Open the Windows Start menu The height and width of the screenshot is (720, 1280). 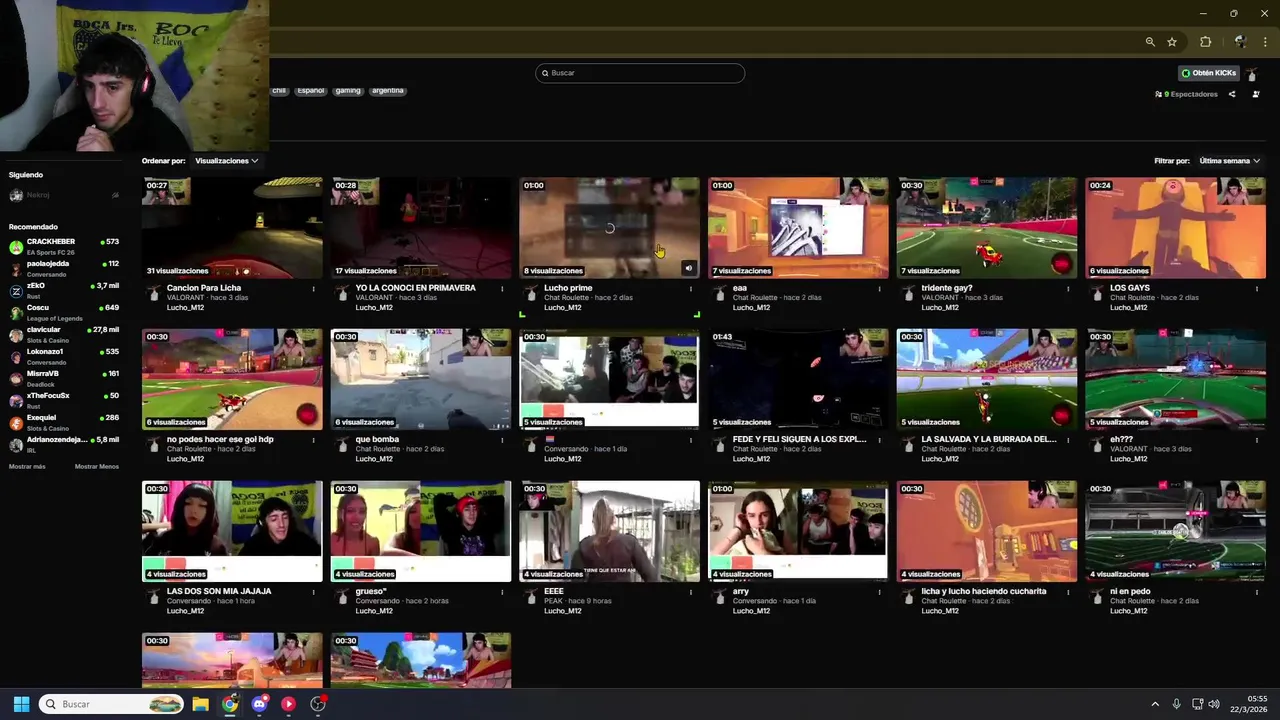21,704
